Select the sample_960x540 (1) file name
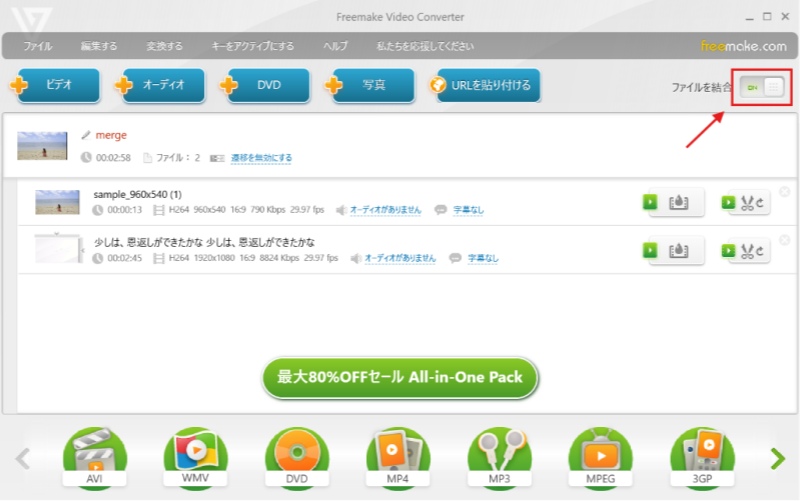Screen dimensions: 800x501 [x=138, y=194]
